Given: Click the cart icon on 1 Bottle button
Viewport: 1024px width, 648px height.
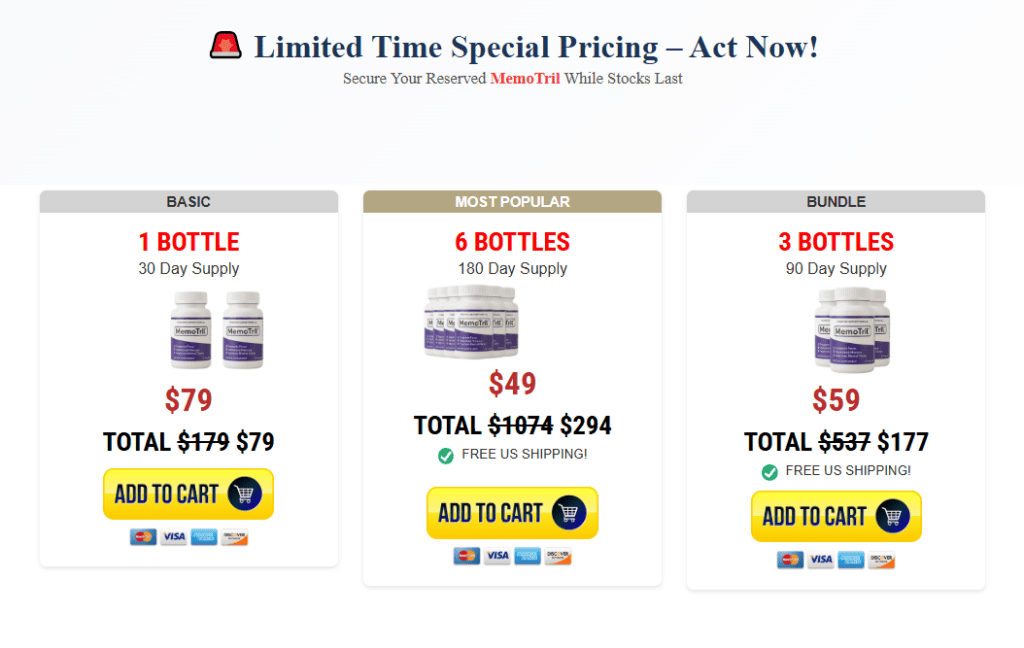Looking at the screenshot, I should [245, 494].
